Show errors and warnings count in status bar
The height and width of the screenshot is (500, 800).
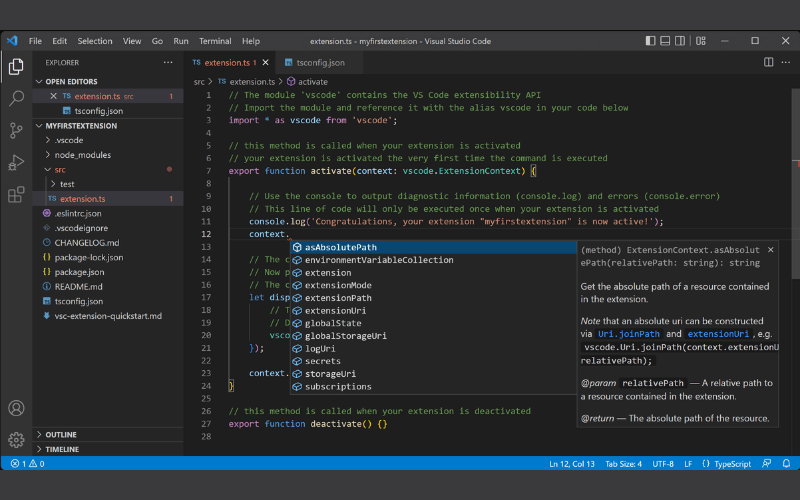click(x=28, y=464)
